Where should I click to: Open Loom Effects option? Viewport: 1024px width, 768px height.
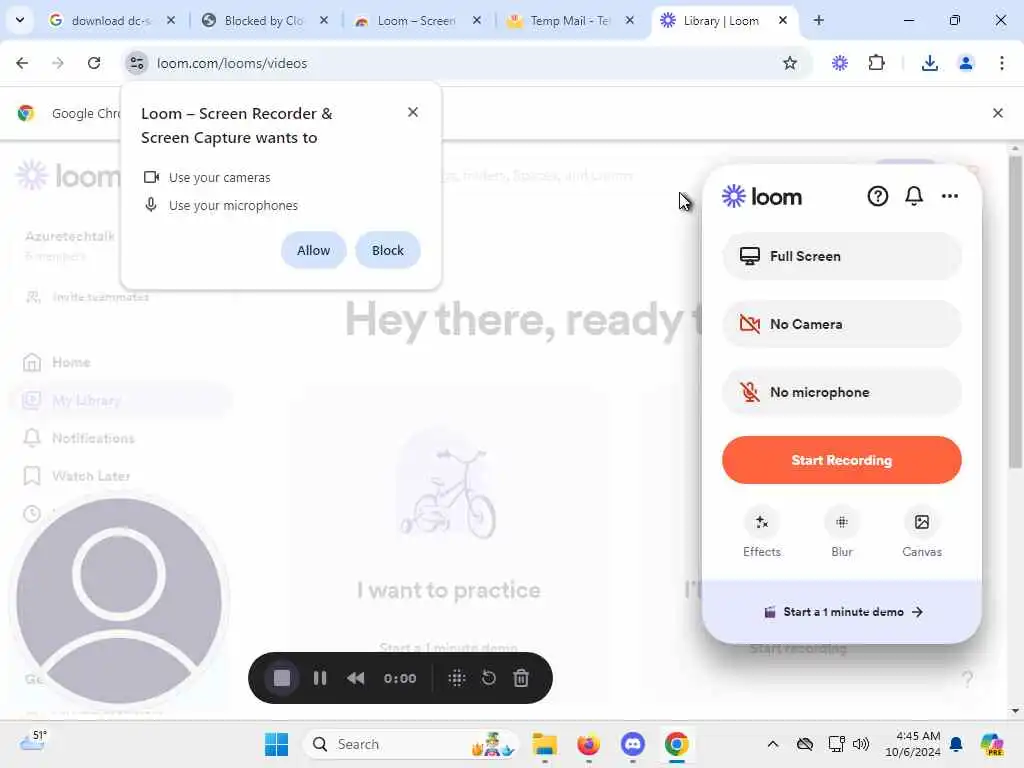click(761, 533)
